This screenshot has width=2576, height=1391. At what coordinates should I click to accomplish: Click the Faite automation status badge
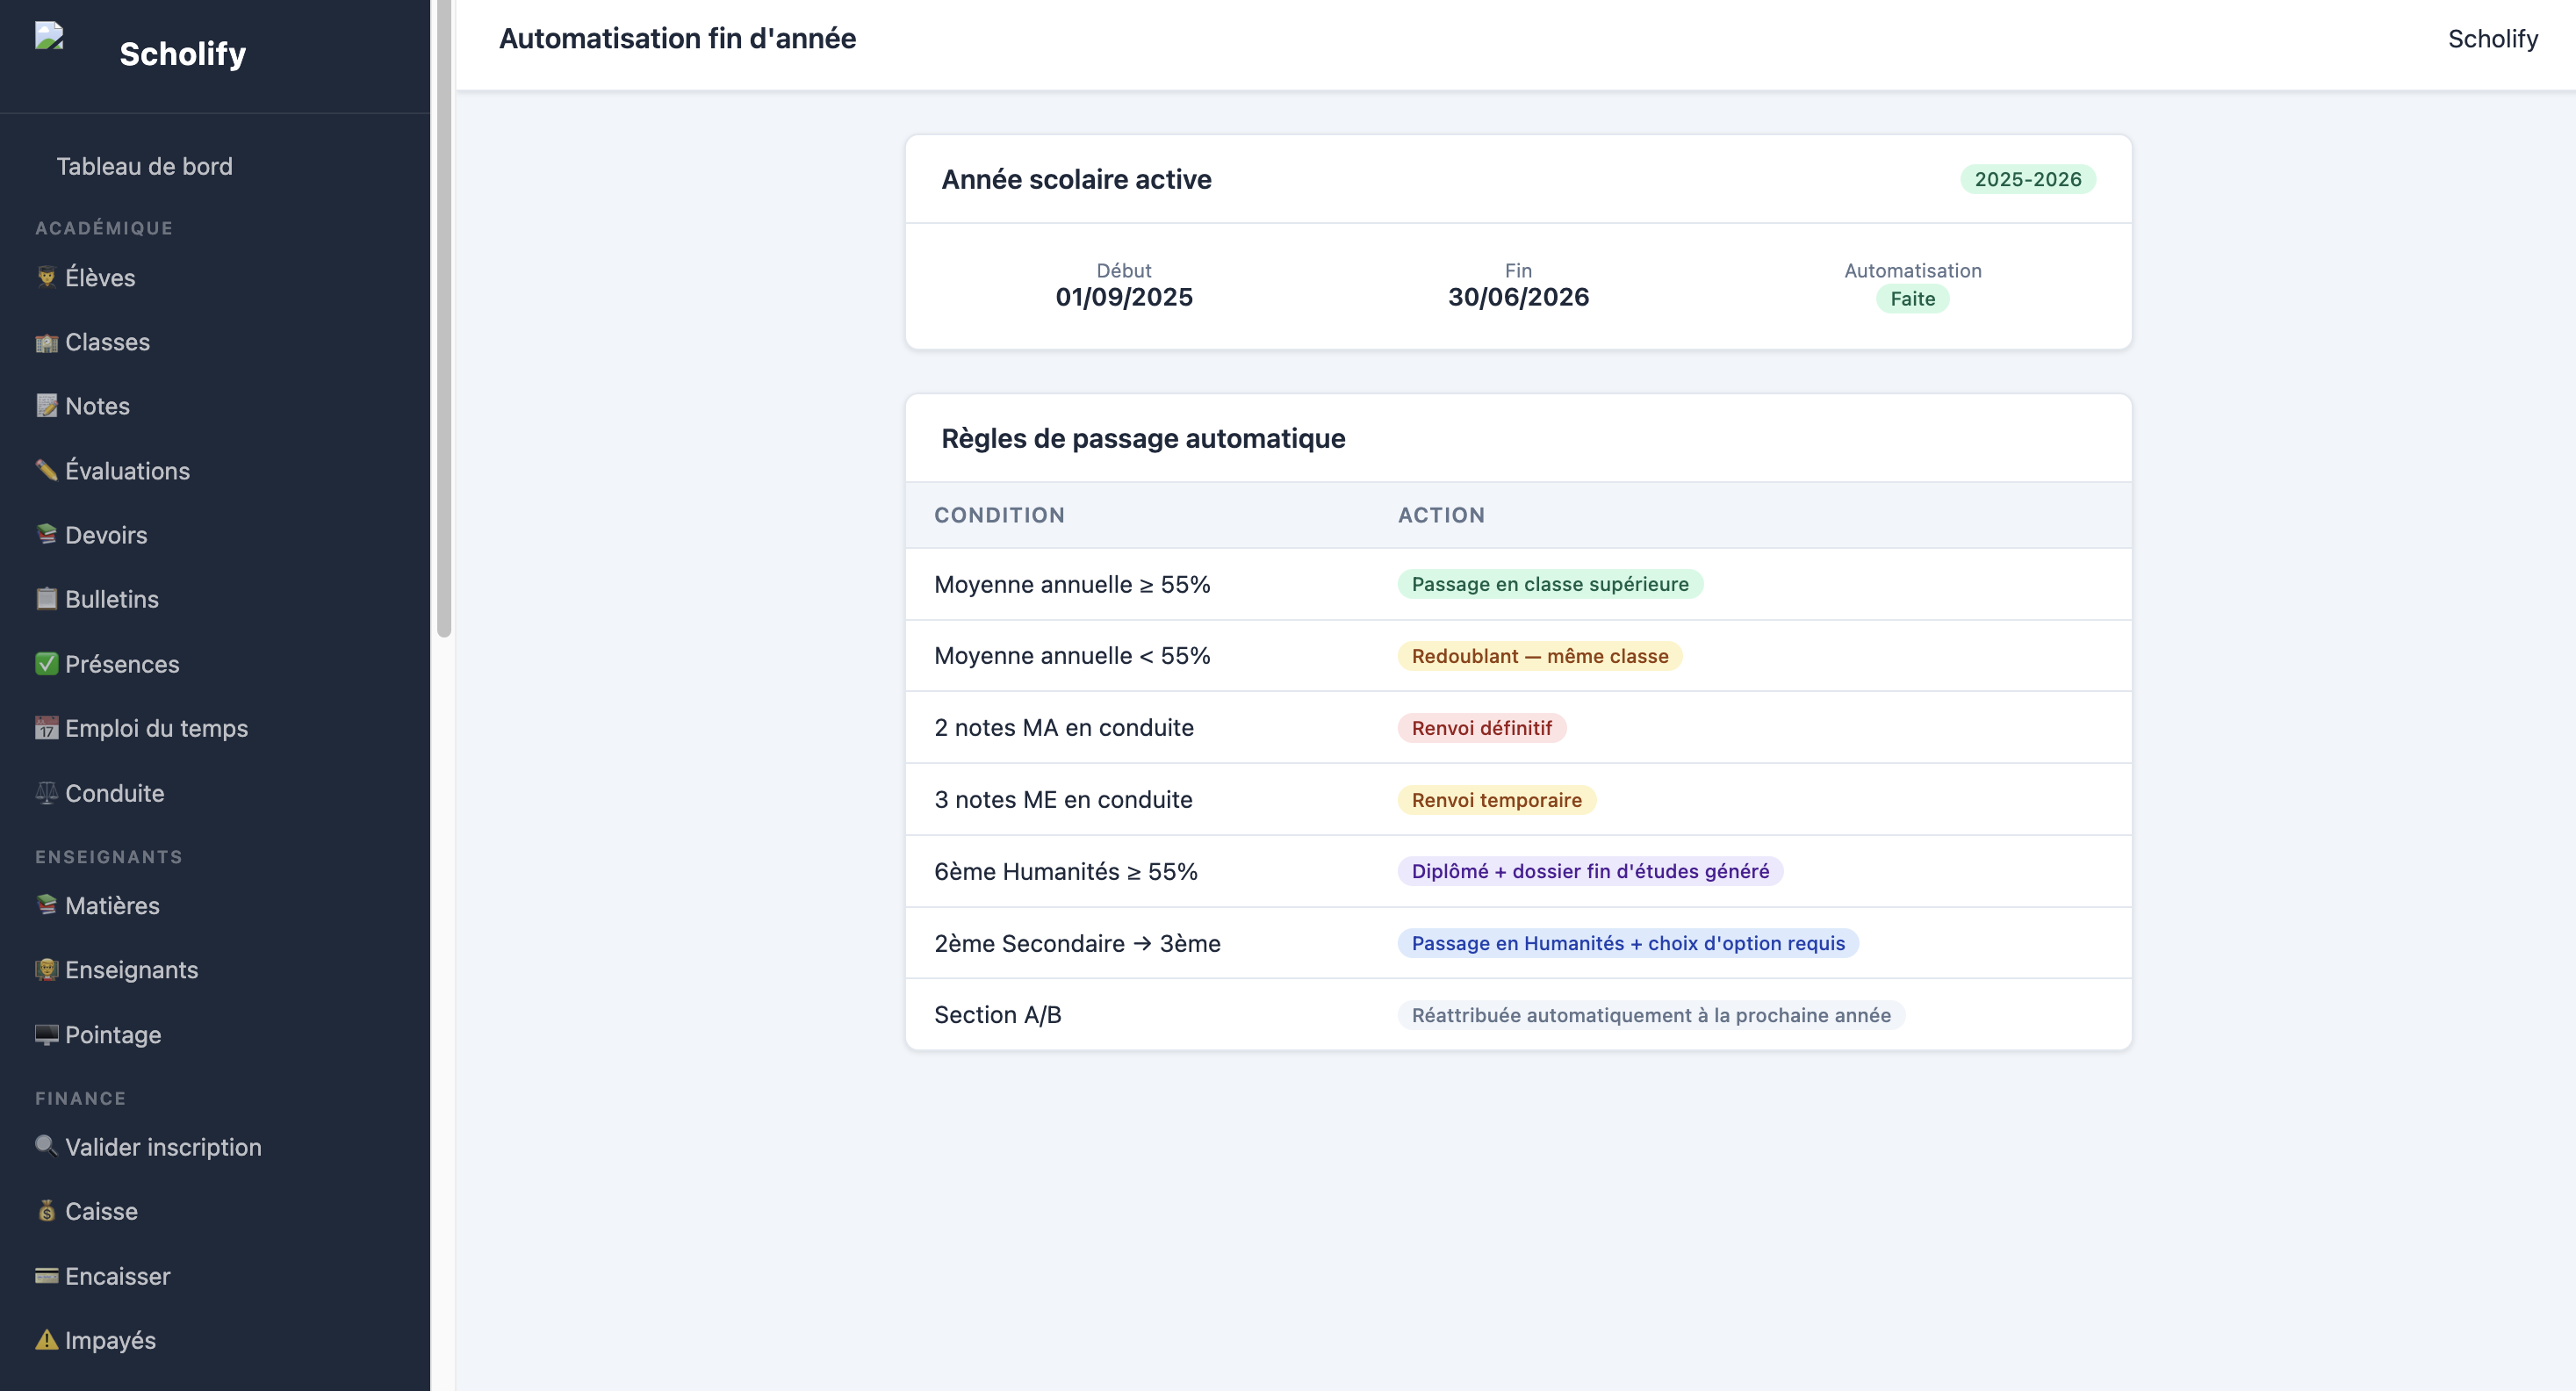1912,299
